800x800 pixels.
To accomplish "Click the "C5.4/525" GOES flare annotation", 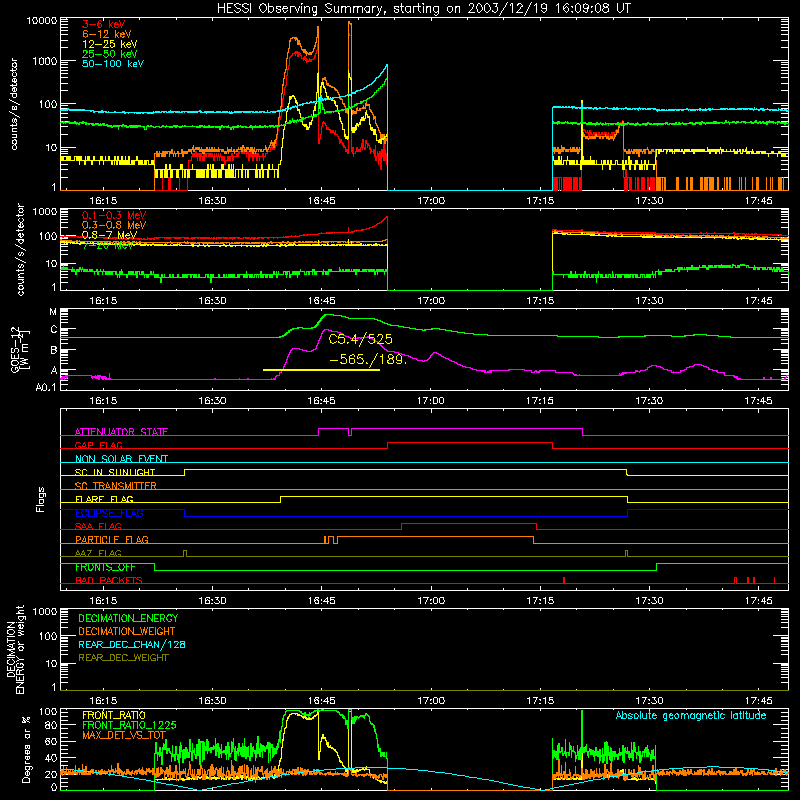I will coord(360,339).
